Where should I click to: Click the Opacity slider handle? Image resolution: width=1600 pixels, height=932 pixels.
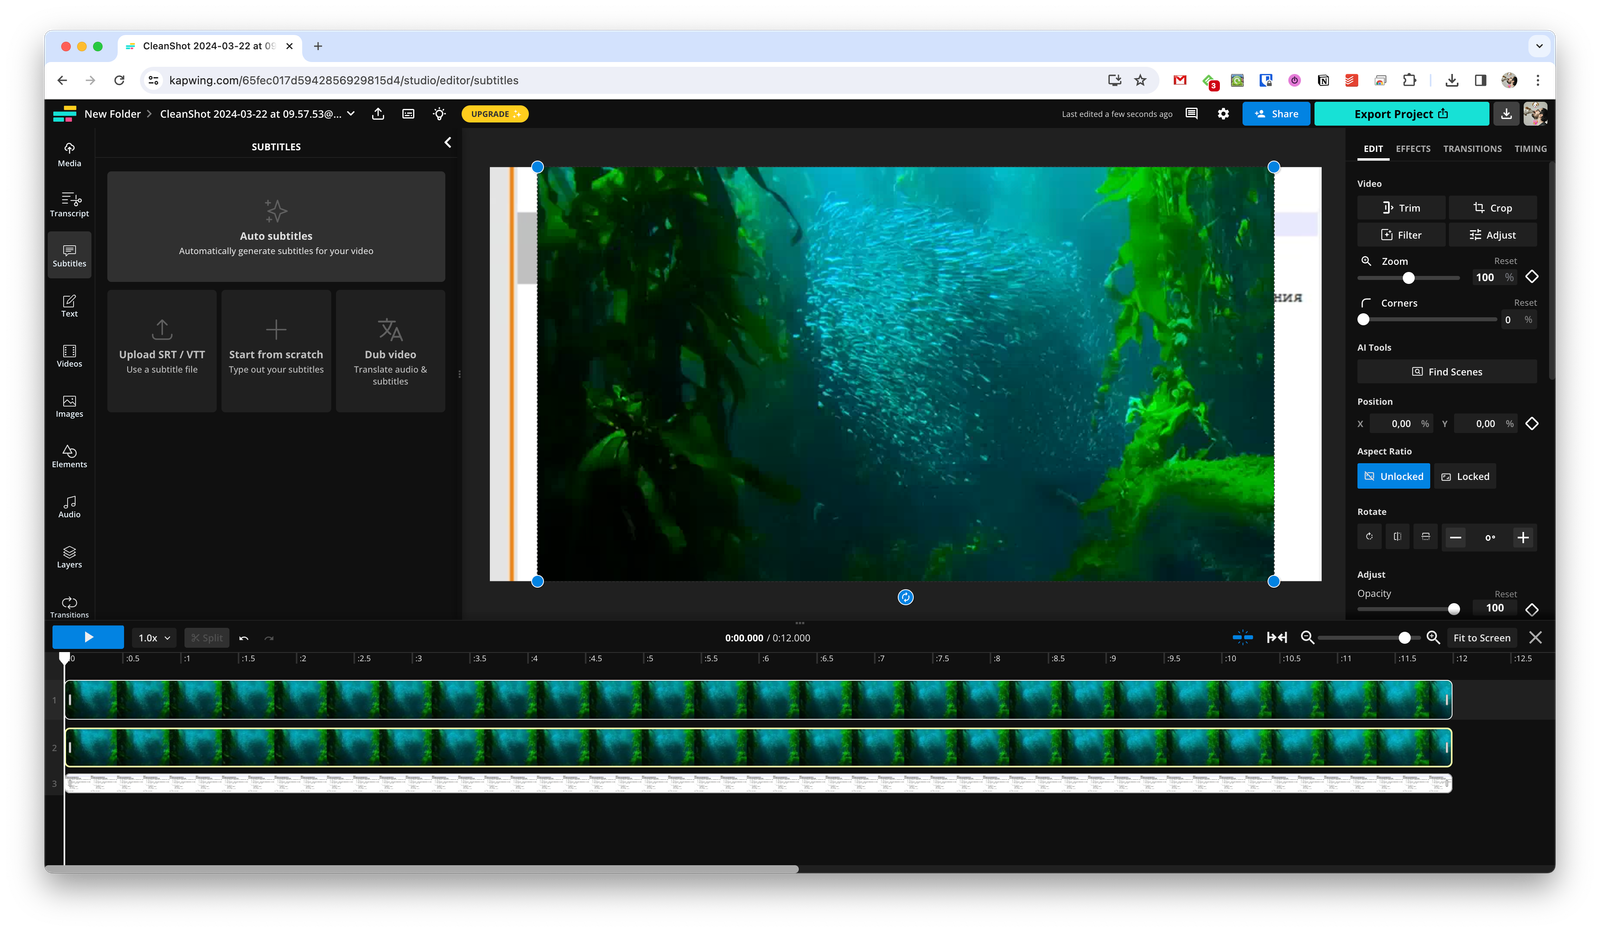pyautogui.click(x=1454, y=609)
